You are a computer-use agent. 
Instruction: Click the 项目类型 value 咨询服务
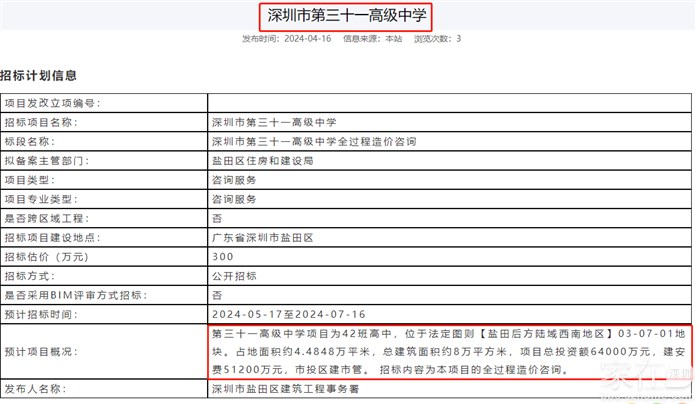[x=234, y=179]
